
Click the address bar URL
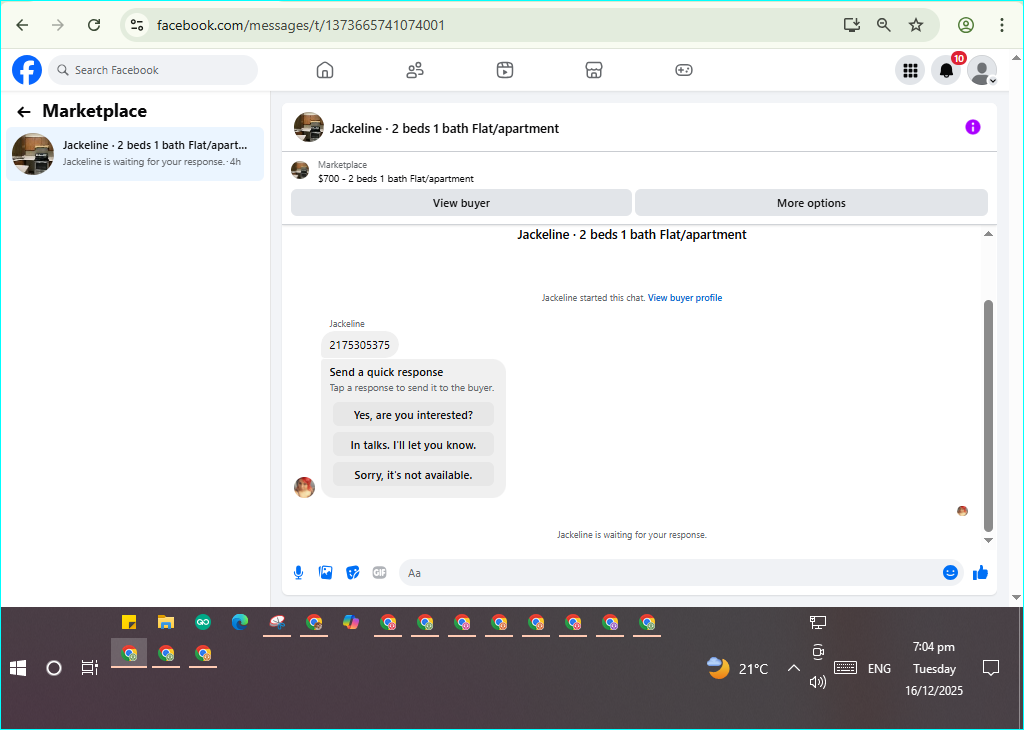point(301,25)
